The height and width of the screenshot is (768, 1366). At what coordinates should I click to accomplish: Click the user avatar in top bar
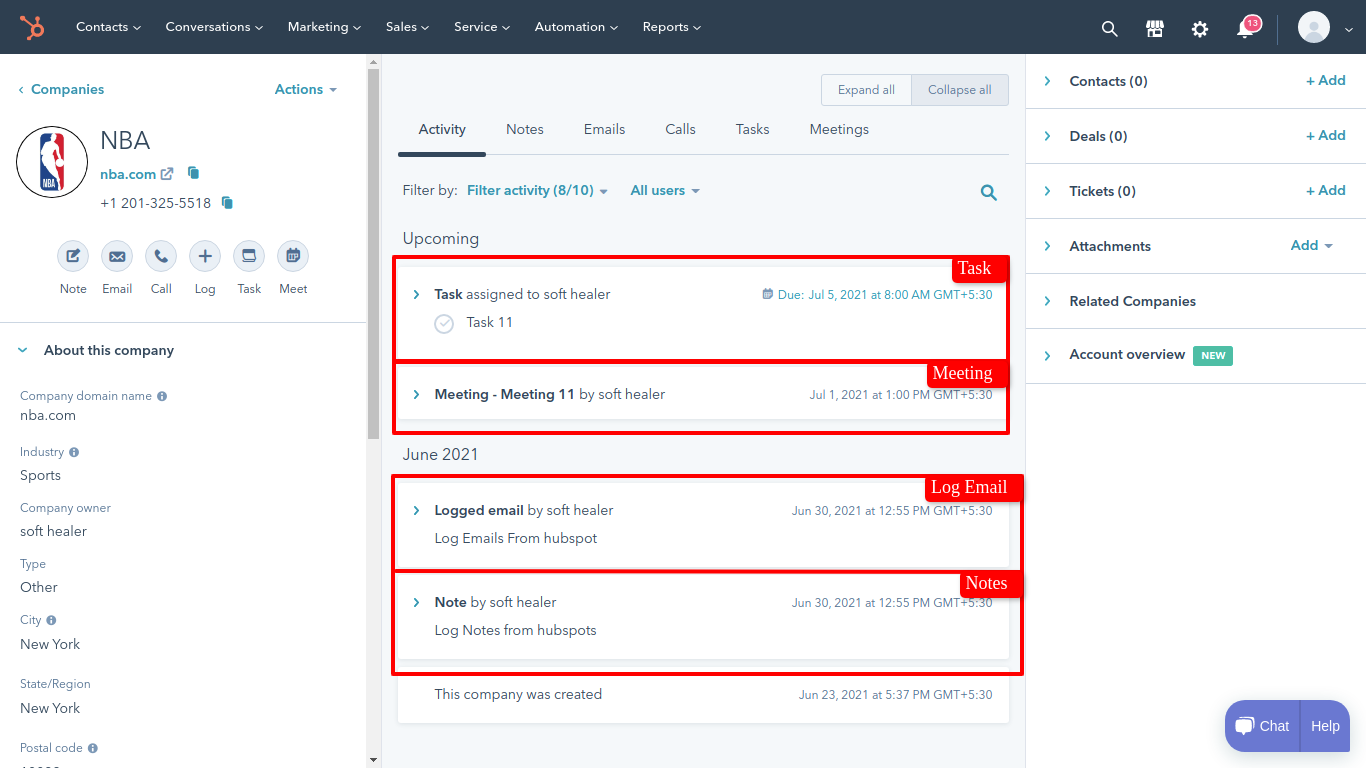coord(1314,27)
